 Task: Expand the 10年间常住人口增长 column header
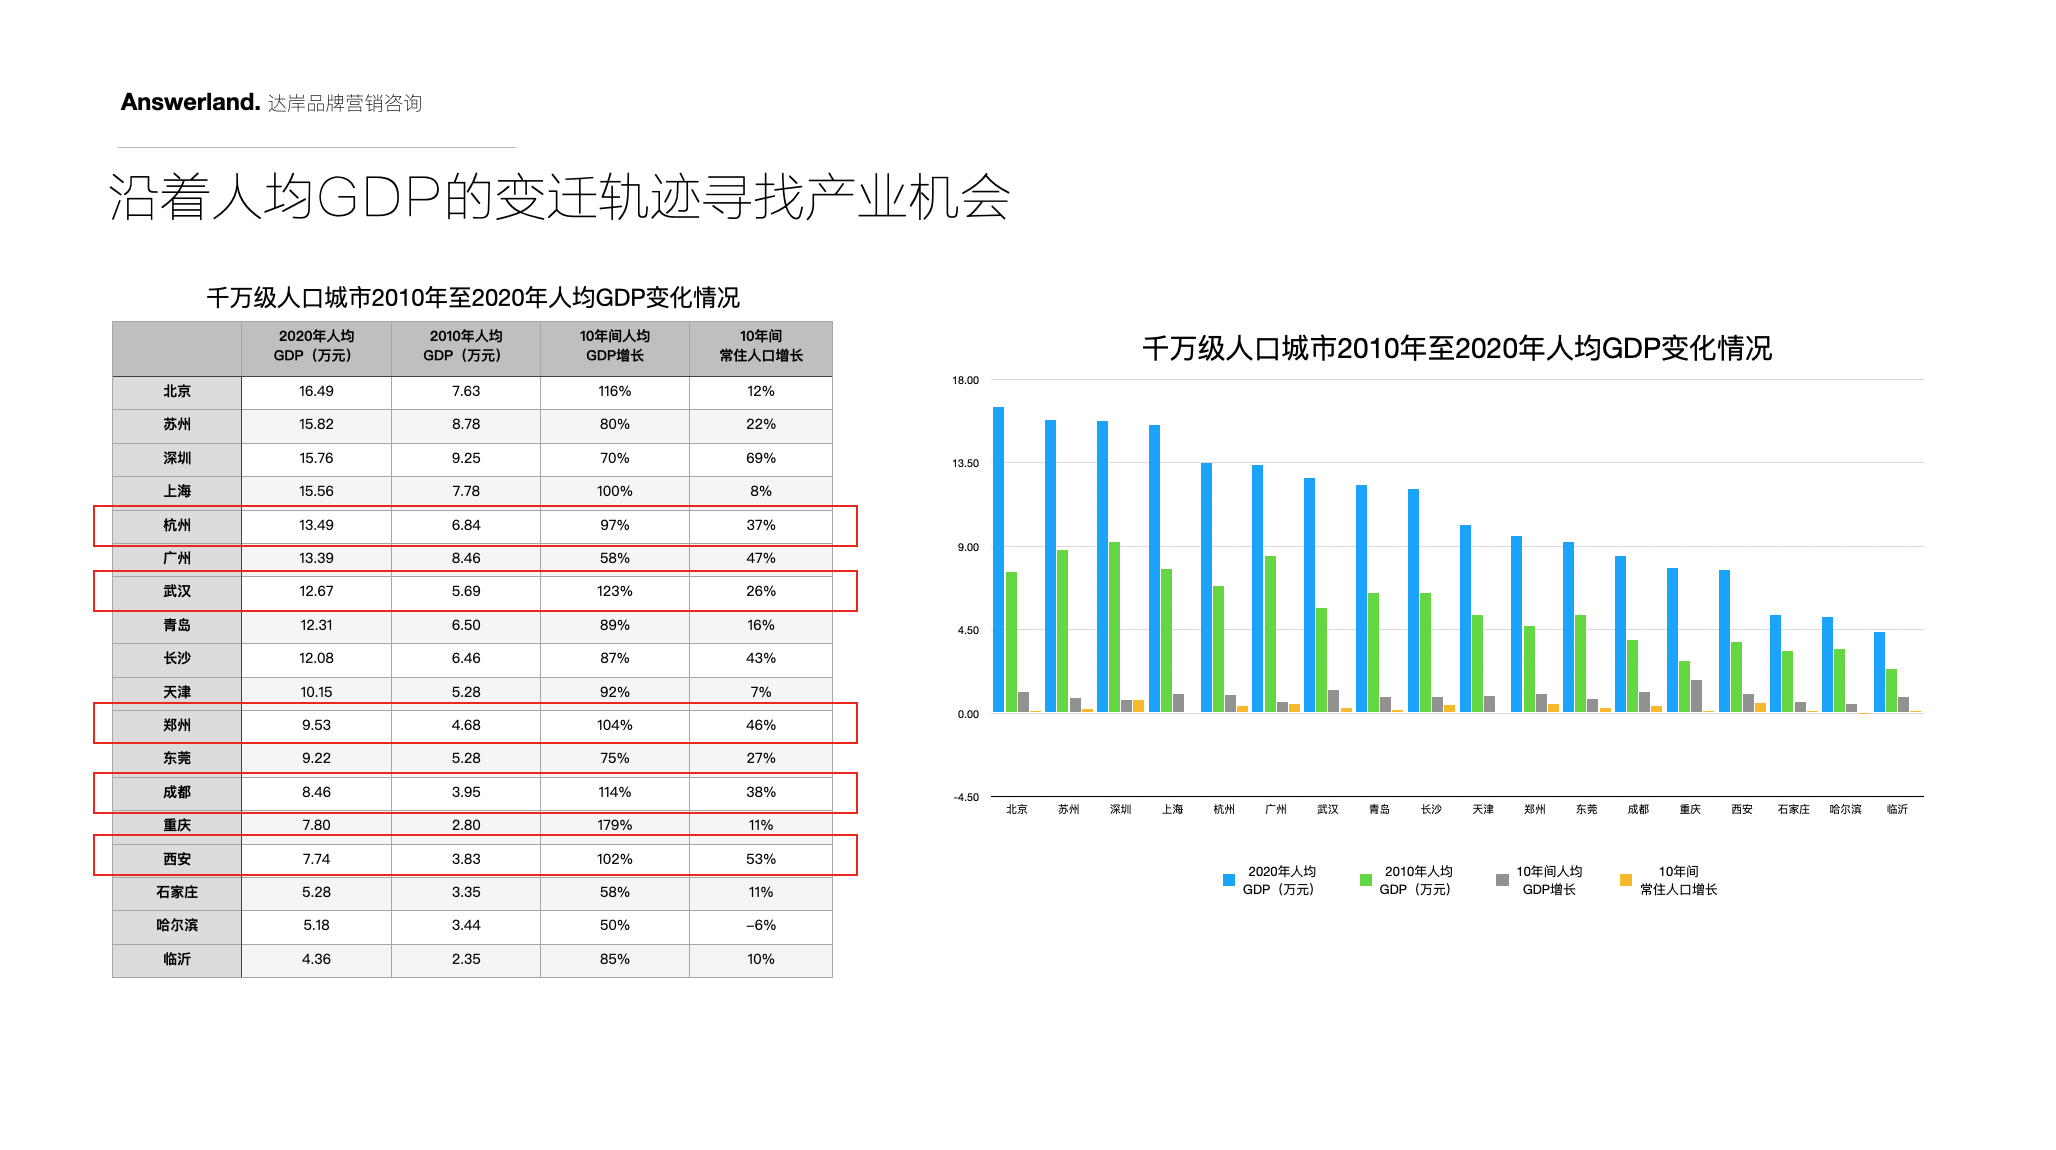[x=761, y=345]
